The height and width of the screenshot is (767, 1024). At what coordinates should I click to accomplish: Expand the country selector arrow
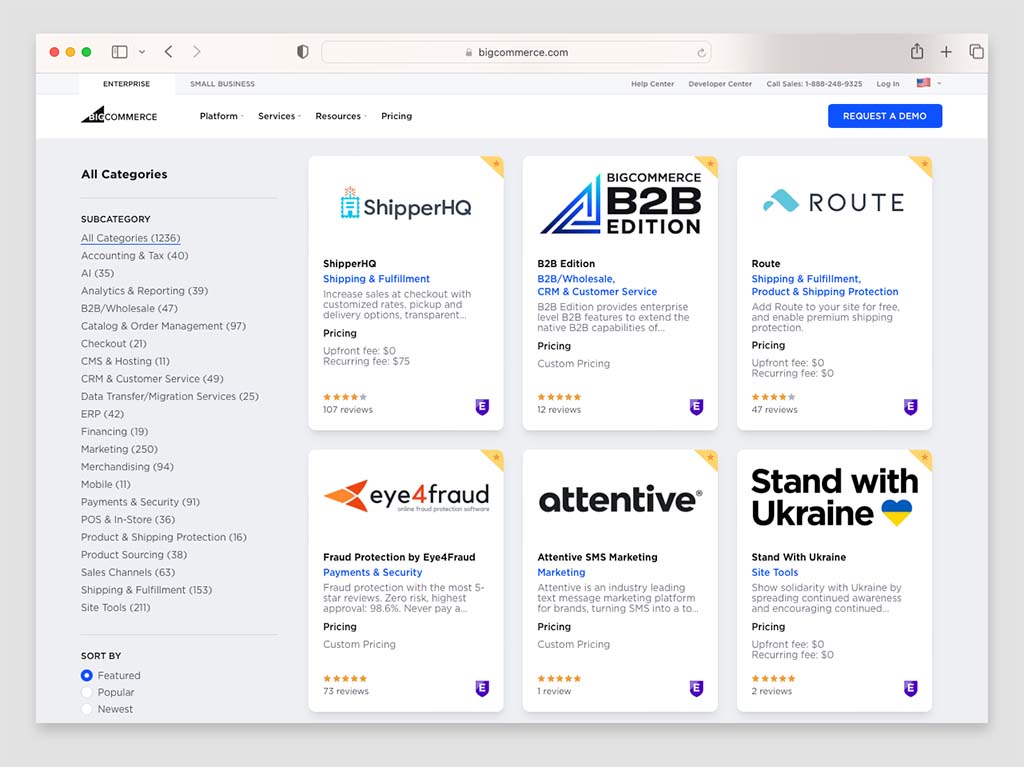pyautogui.click(x=939, y=84)
